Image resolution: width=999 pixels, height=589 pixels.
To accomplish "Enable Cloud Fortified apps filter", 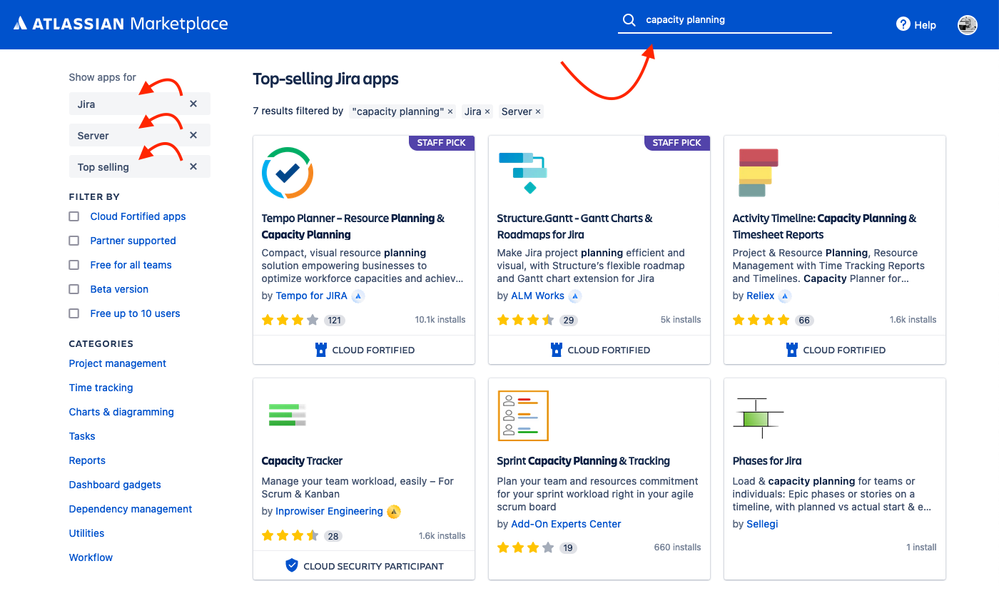I will click(x=74, y=217).
